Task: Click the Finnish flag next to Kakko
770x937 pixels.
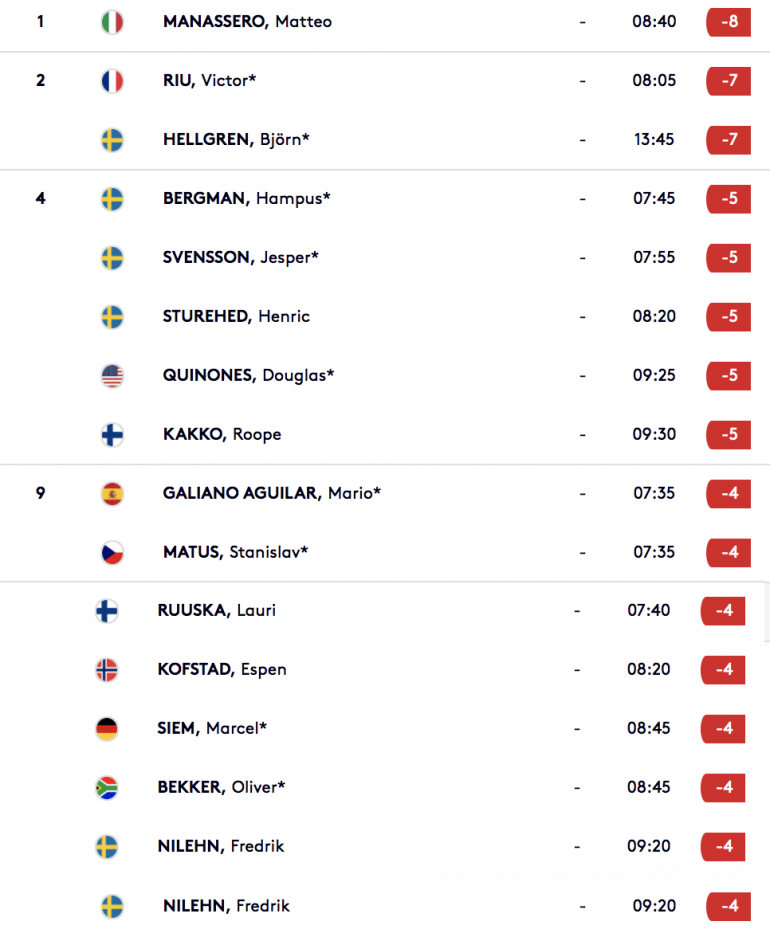Action: [112, 435]
